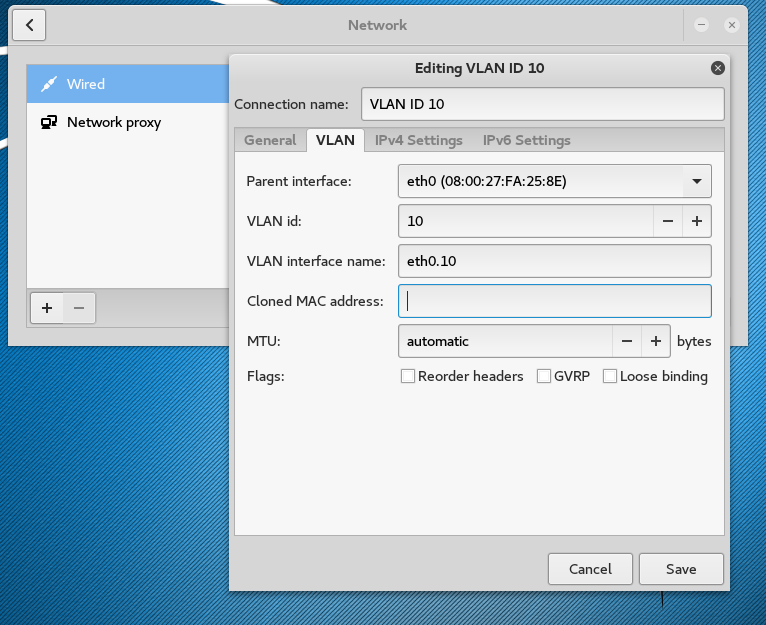Open the IPv6 Settings tab
Screen dimensions: 766x625
527,140
